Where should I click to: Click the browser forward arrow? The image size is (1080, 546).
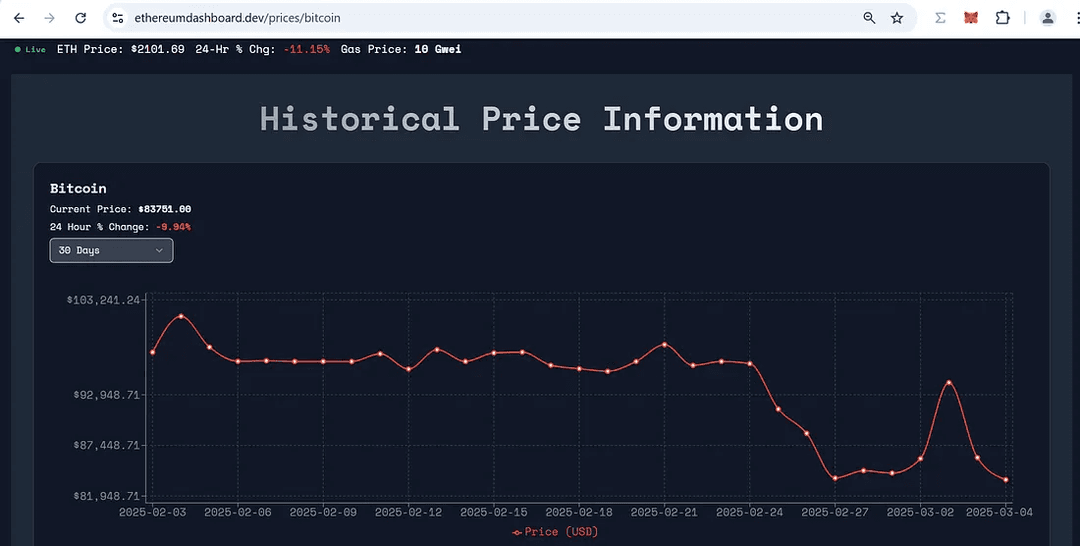pos(50,18)
